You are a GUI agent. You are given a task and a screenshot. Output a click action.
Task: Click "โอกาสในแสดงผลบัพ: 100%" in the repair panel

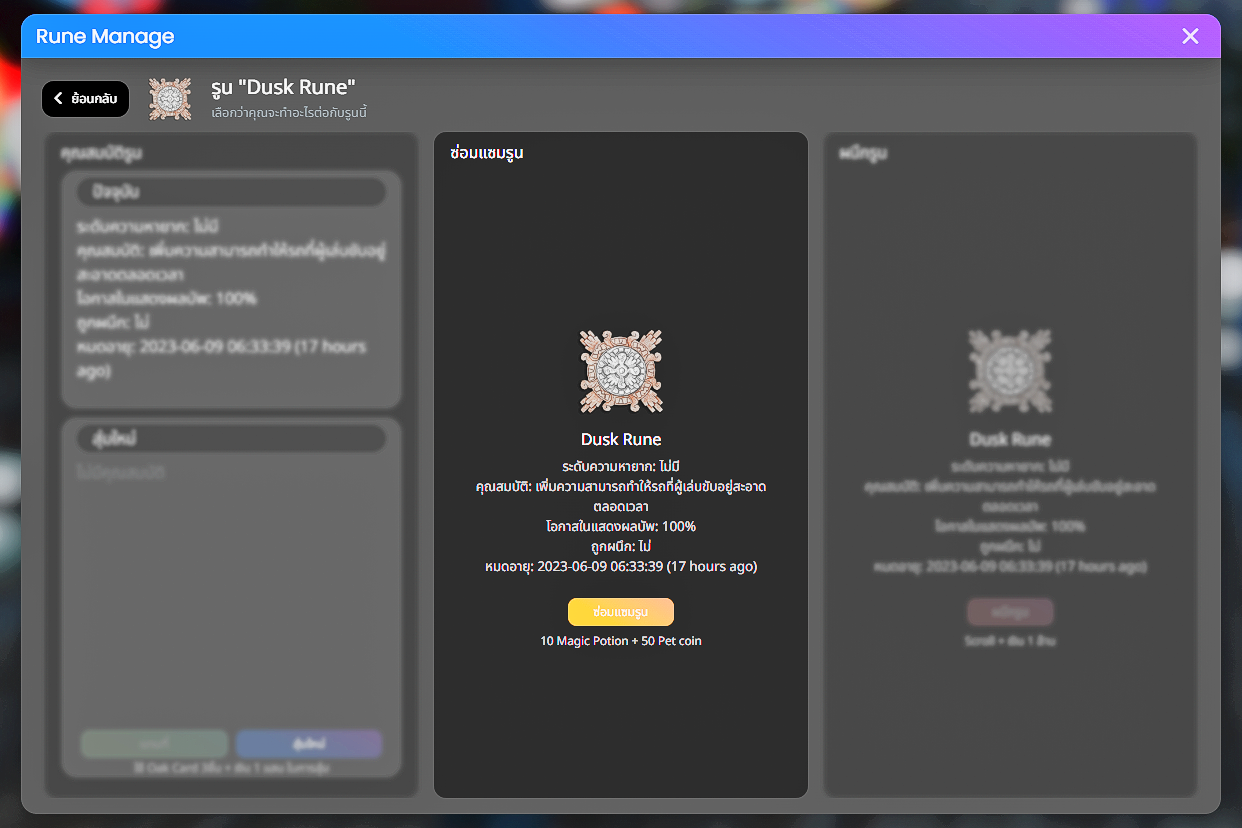(x=621, y=526)
